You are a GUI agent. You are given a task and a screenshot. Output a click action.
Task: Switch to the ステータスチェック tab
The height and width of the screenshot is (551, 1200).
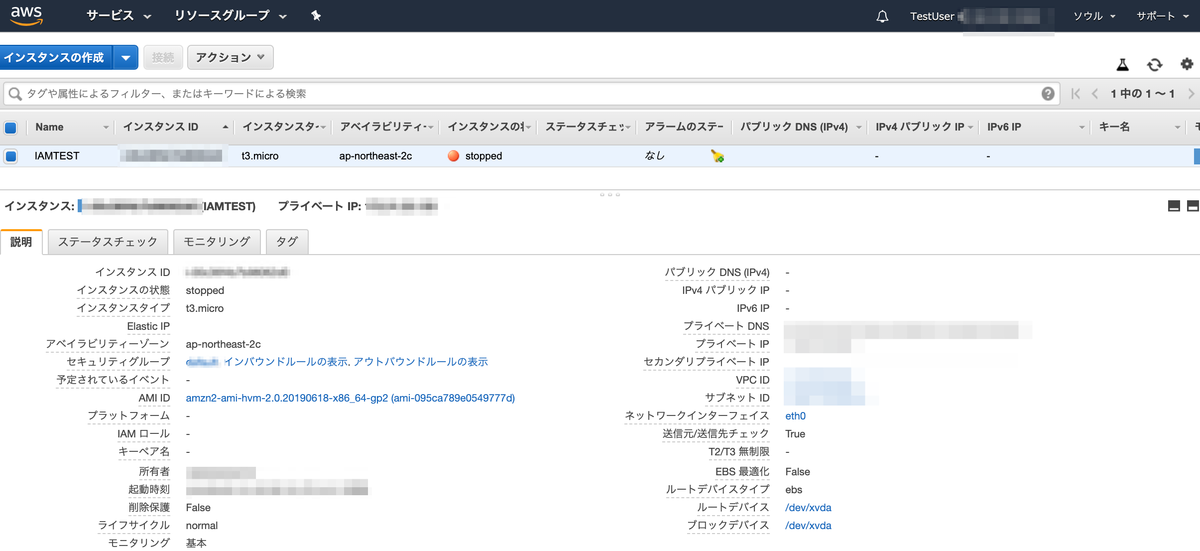pyautogui.click(x=108, y=242)
